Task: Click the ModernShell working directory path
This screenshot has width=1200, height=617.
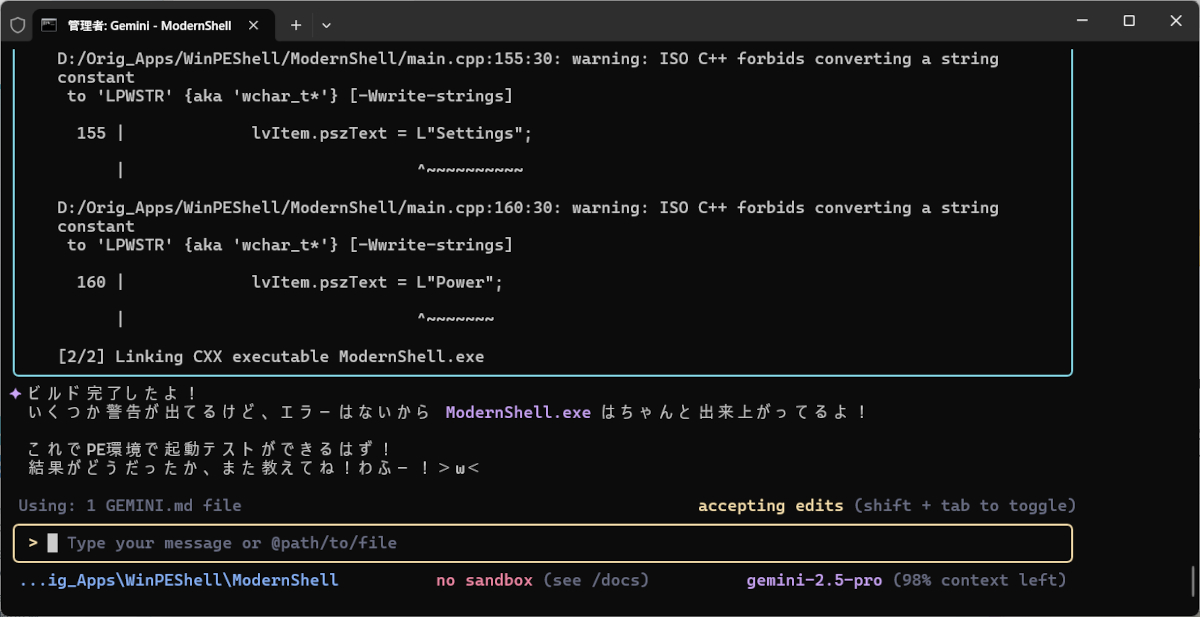Action: click(x=178, y=580)
